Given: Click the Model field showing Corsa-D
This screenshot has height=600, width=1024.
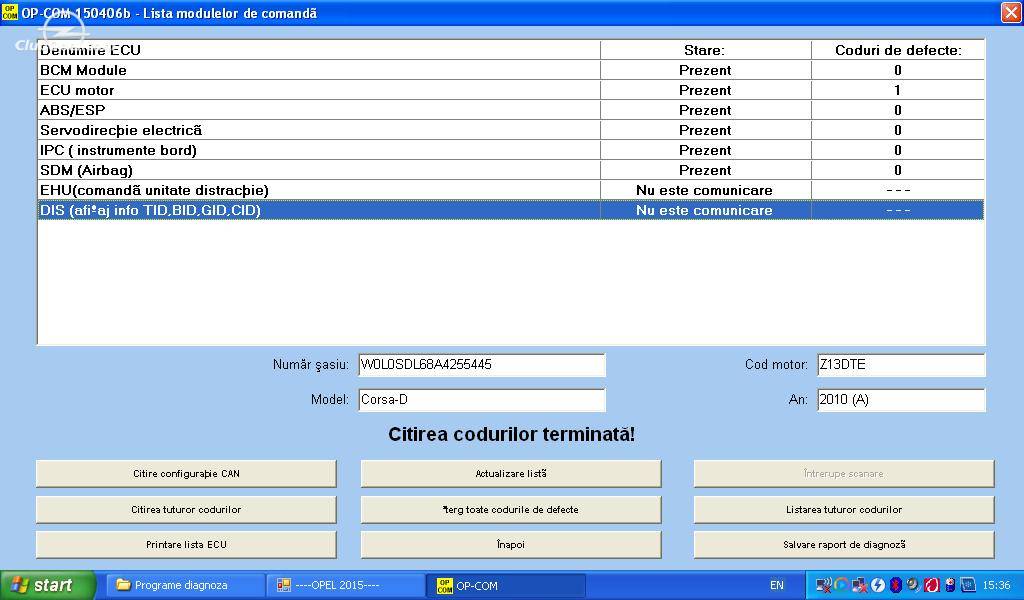Looking at the screenshot, I should [482, 400].
